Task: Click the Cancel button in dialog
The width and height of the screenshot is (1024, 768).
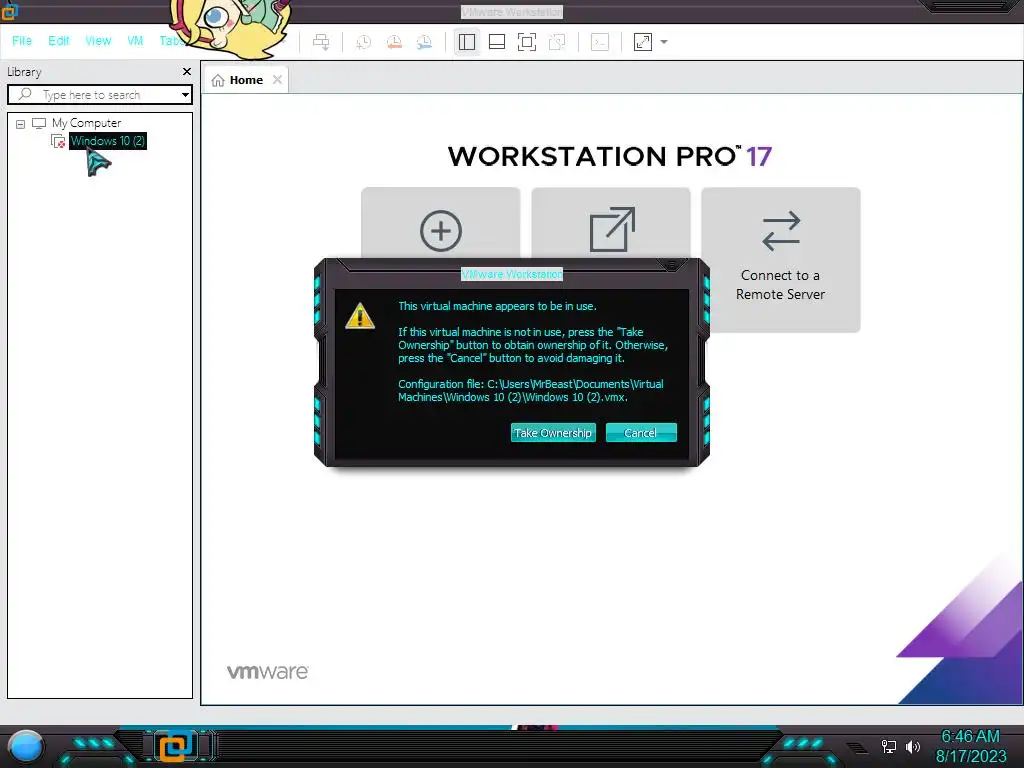Action: (x=641, y=433)
